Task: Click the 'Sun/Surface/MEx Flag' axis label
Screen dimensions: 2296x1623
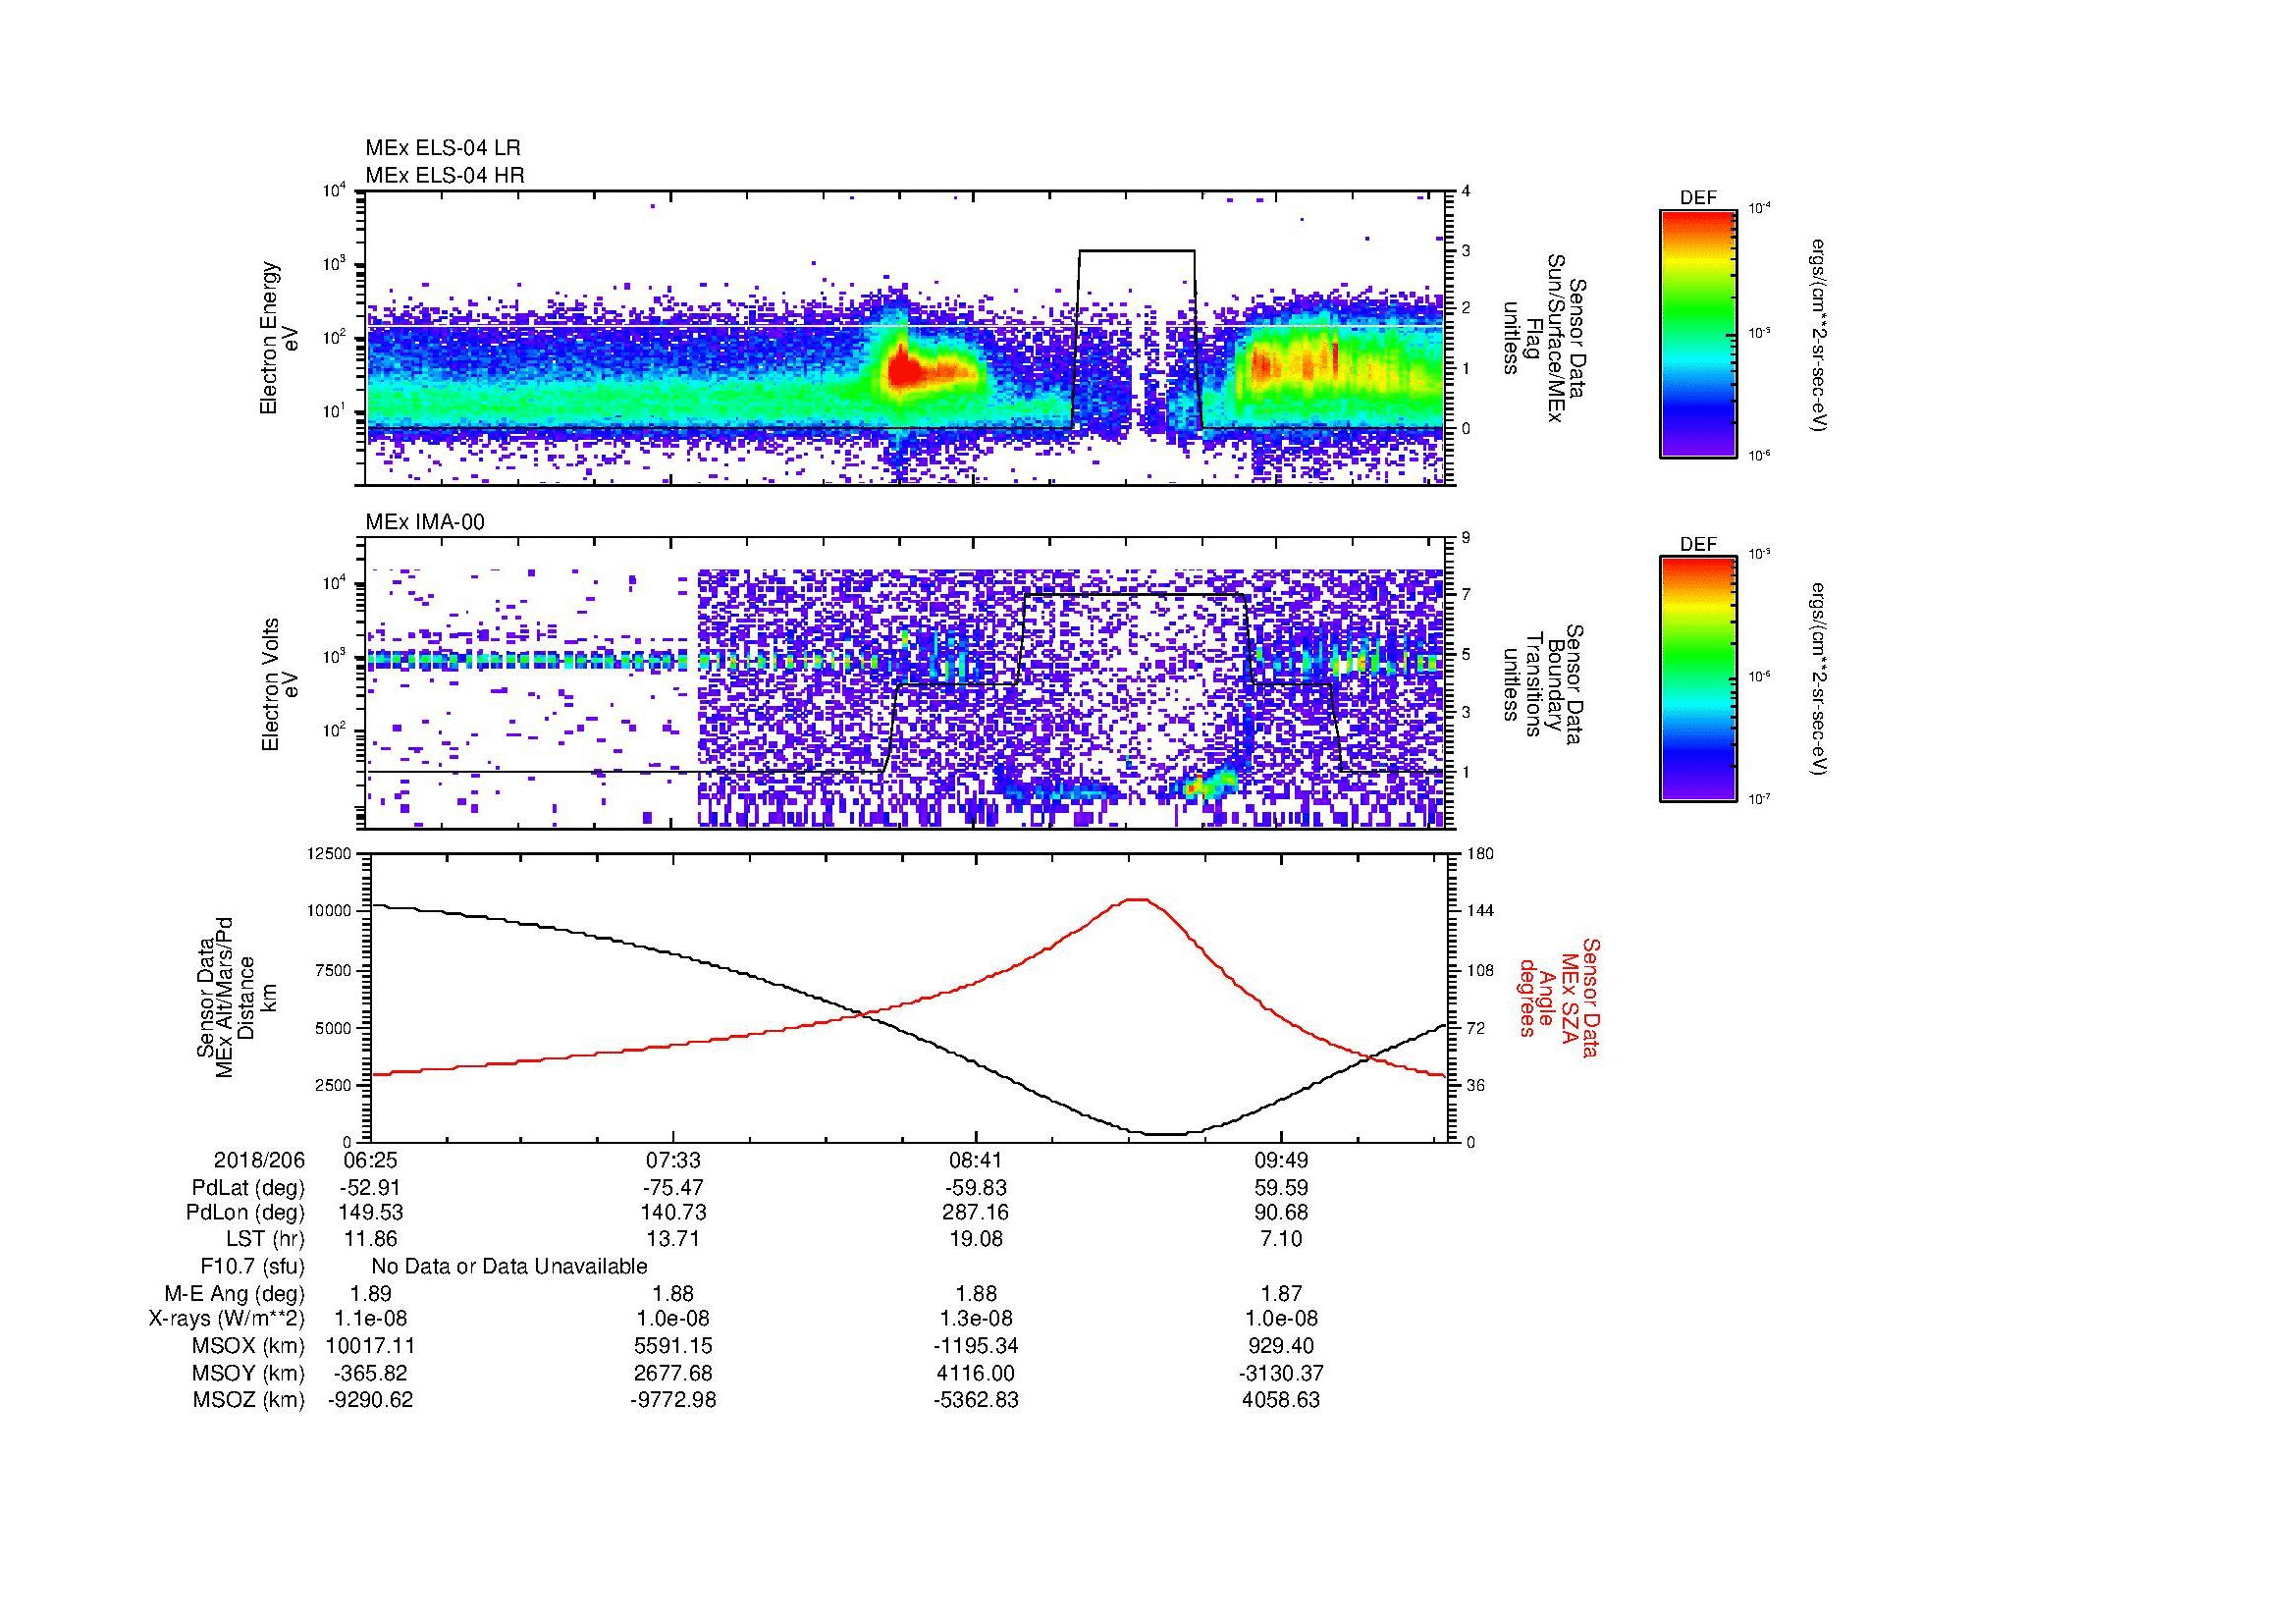Action: coord(1544,338)
